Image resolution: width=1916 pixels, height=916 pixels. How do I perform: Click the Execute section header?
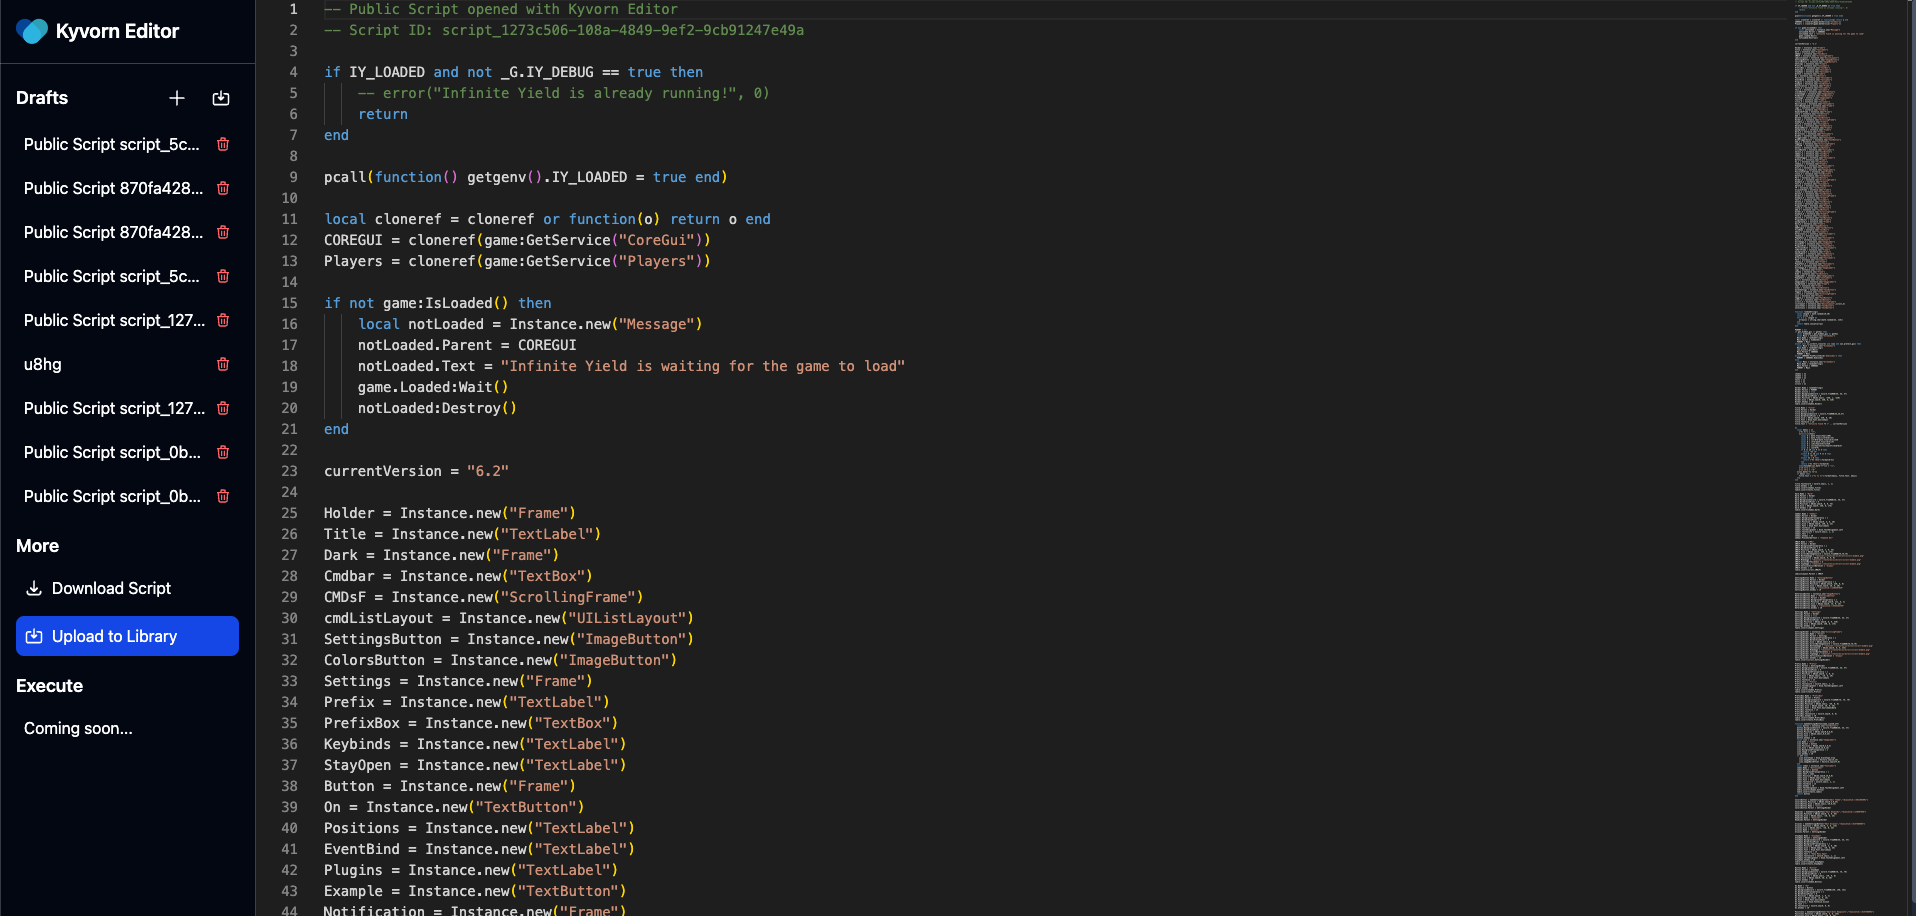tap(49, 686)
